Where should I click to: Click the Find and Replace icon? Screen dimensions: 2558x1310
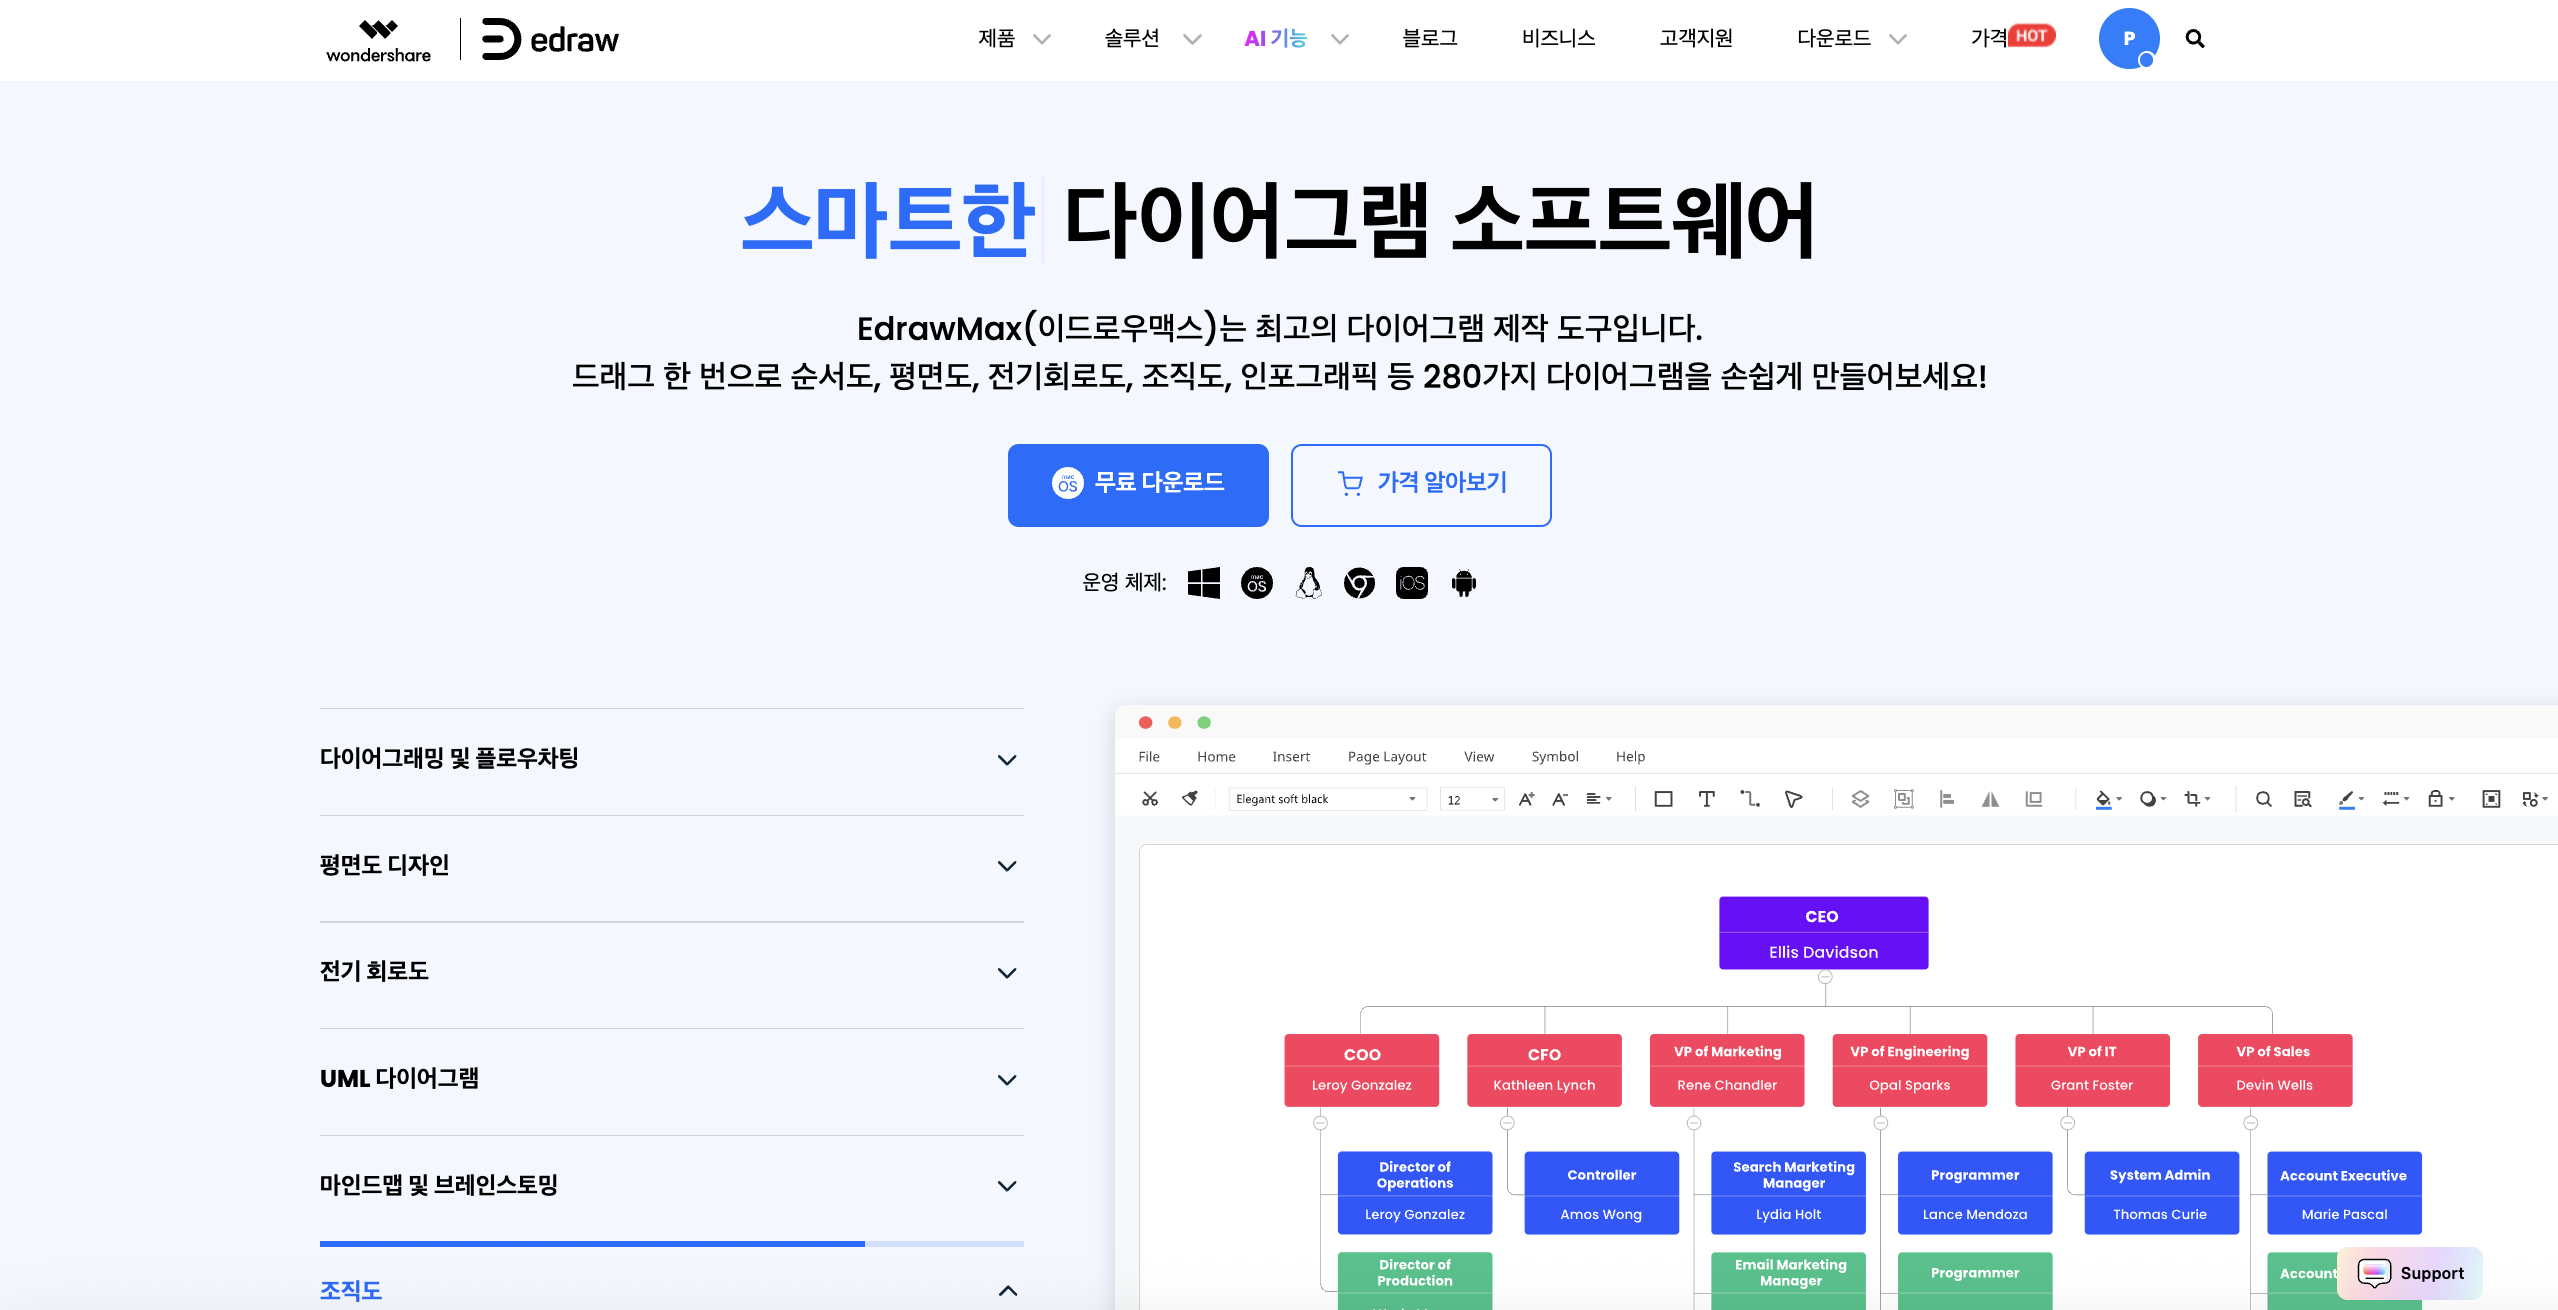[x=2302, y=798]
